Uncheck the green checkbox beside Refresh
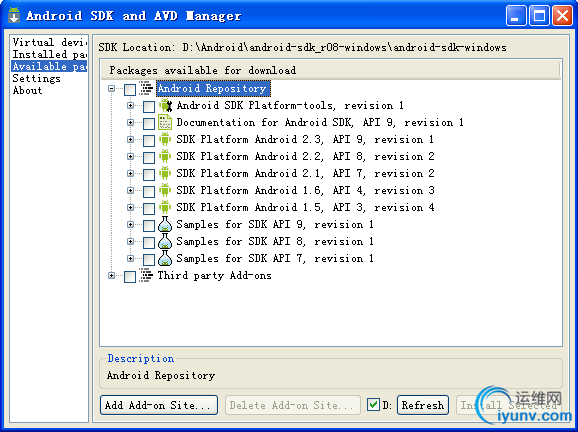 pos(373,405)
